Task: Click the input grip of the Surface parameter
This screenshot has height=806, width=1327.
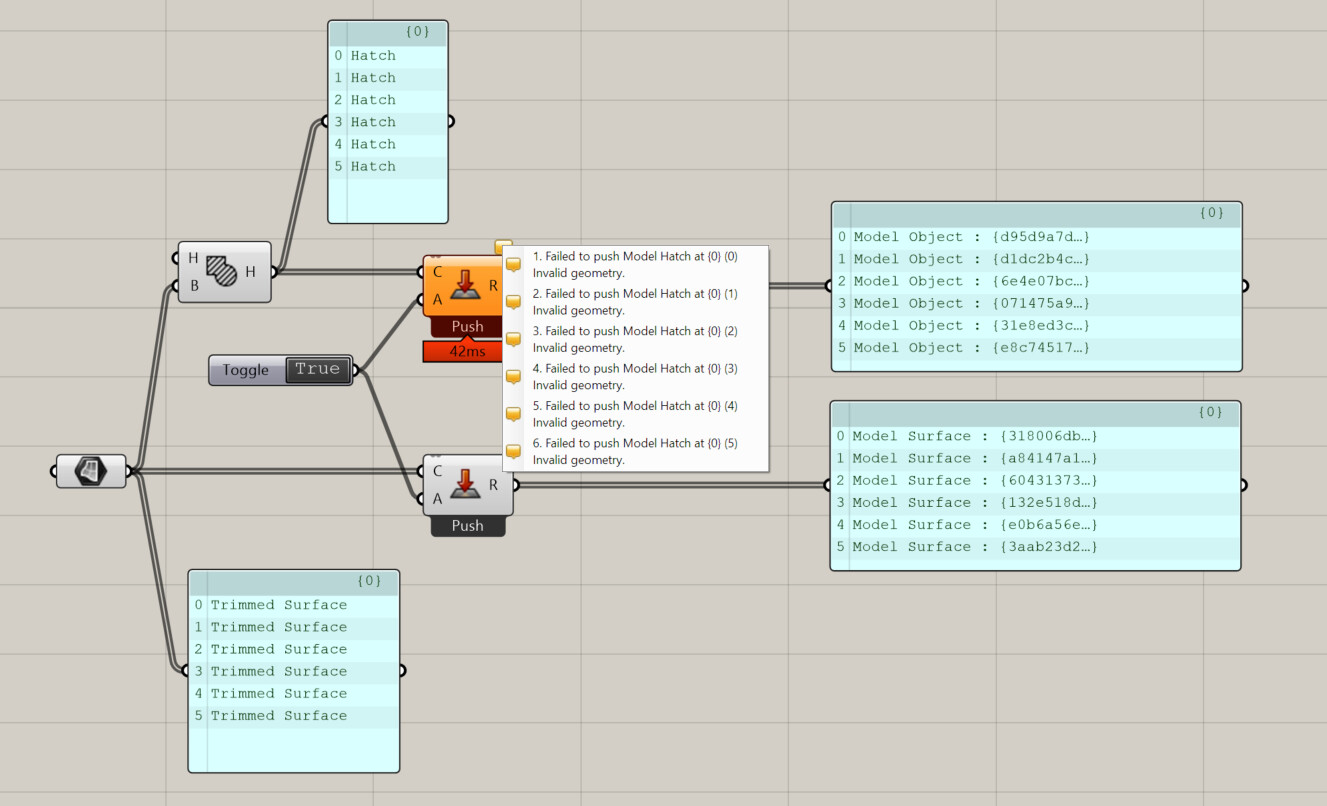Action: 55,471
